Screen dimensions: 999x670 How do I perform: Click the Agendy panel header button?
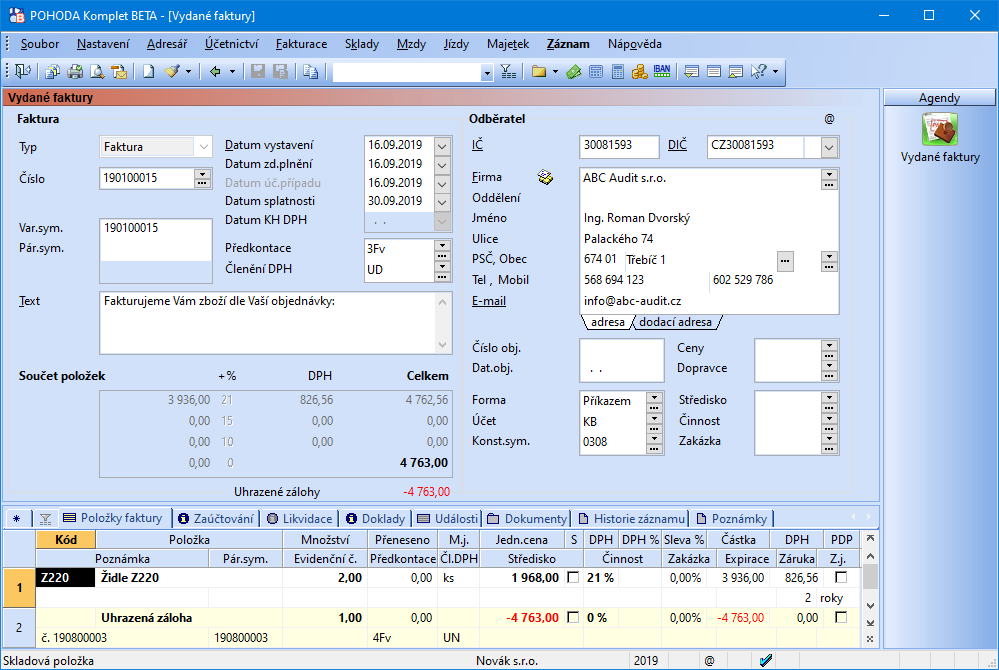coord(939,97)
